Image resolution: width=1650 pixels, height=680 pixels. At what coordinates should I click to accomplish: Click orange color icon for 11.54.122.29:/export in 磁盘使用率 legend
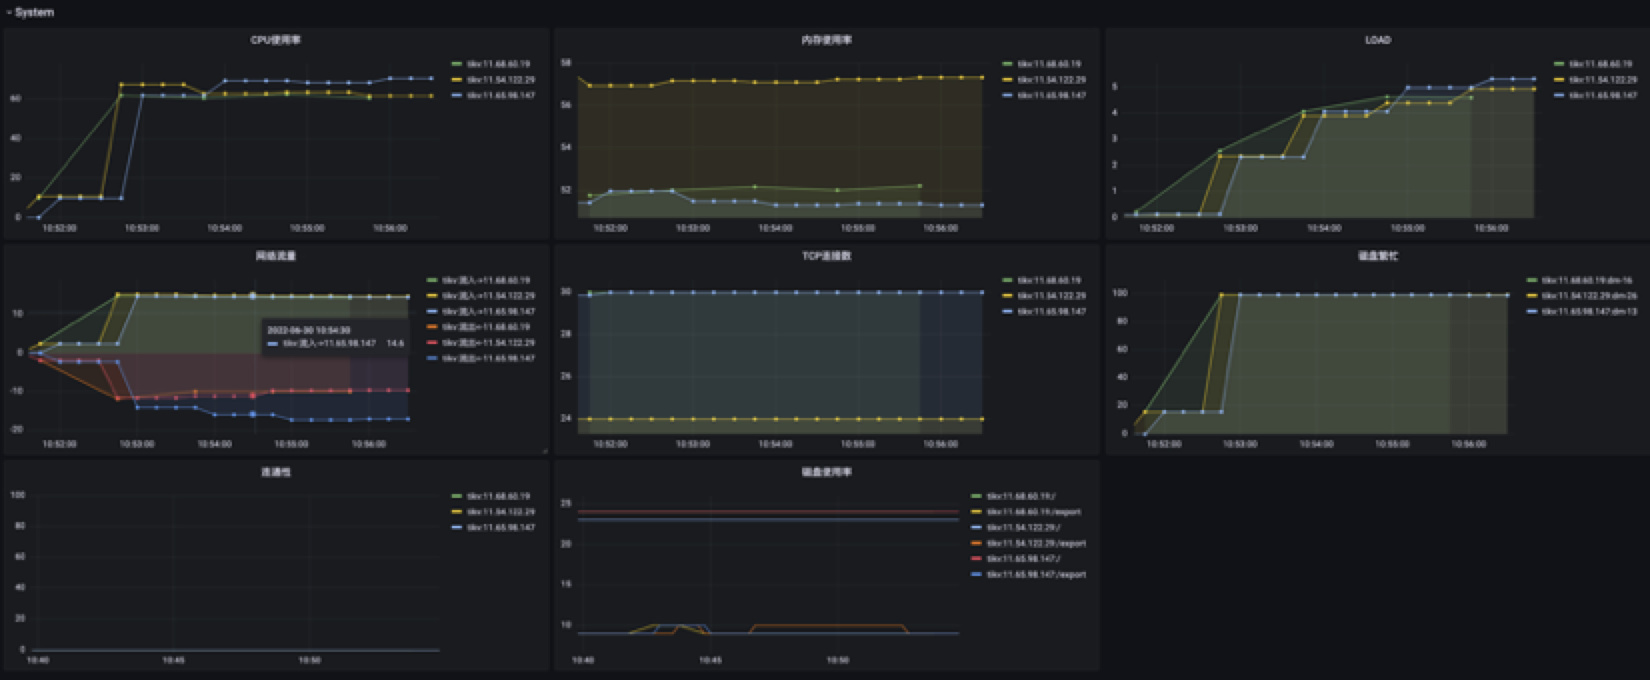[x=977, y=544]
